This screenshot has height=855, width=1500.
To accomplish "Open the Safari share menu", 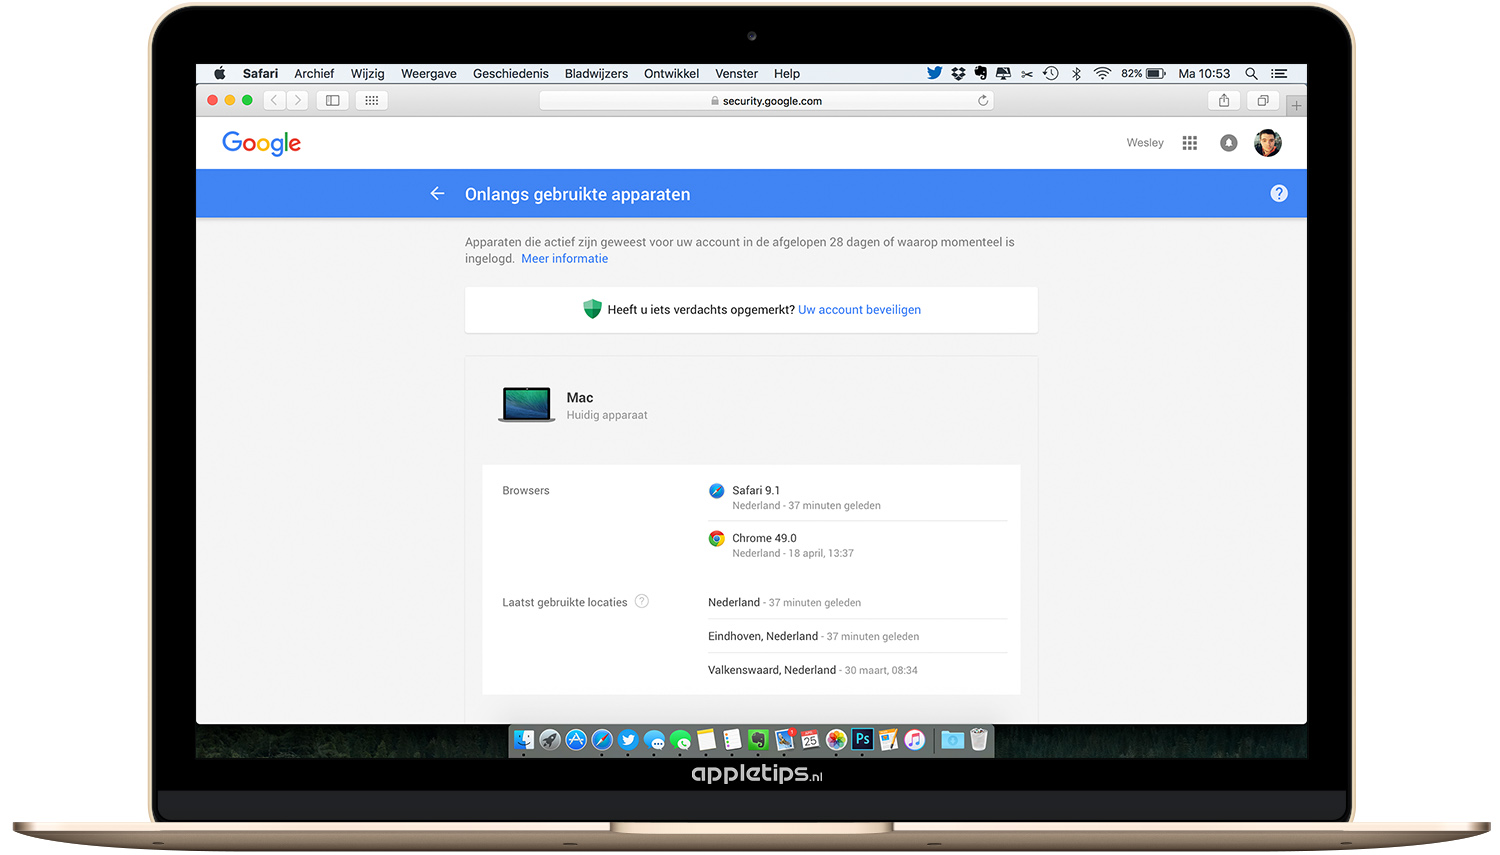I will point(1224,100).
